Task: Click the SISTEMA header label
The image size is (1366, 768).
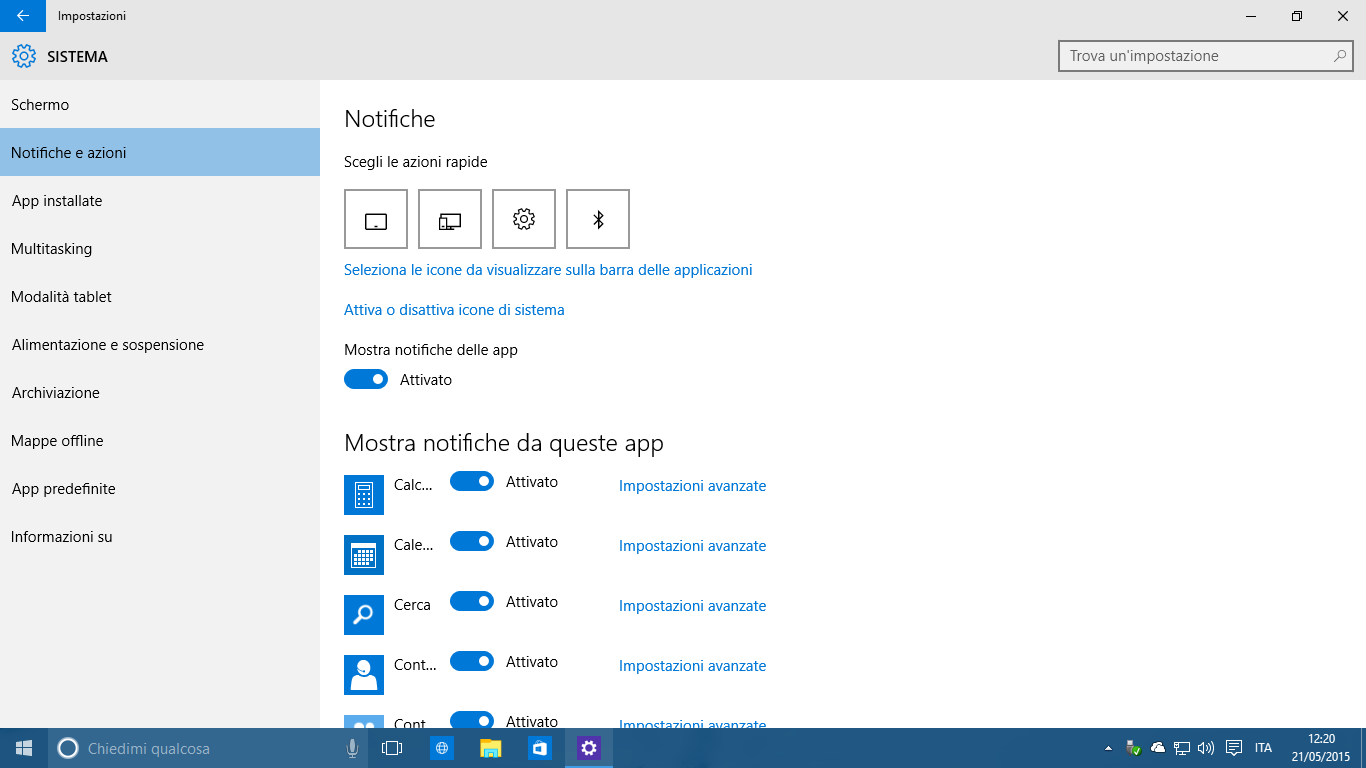Action: click(x=77, y=57)
